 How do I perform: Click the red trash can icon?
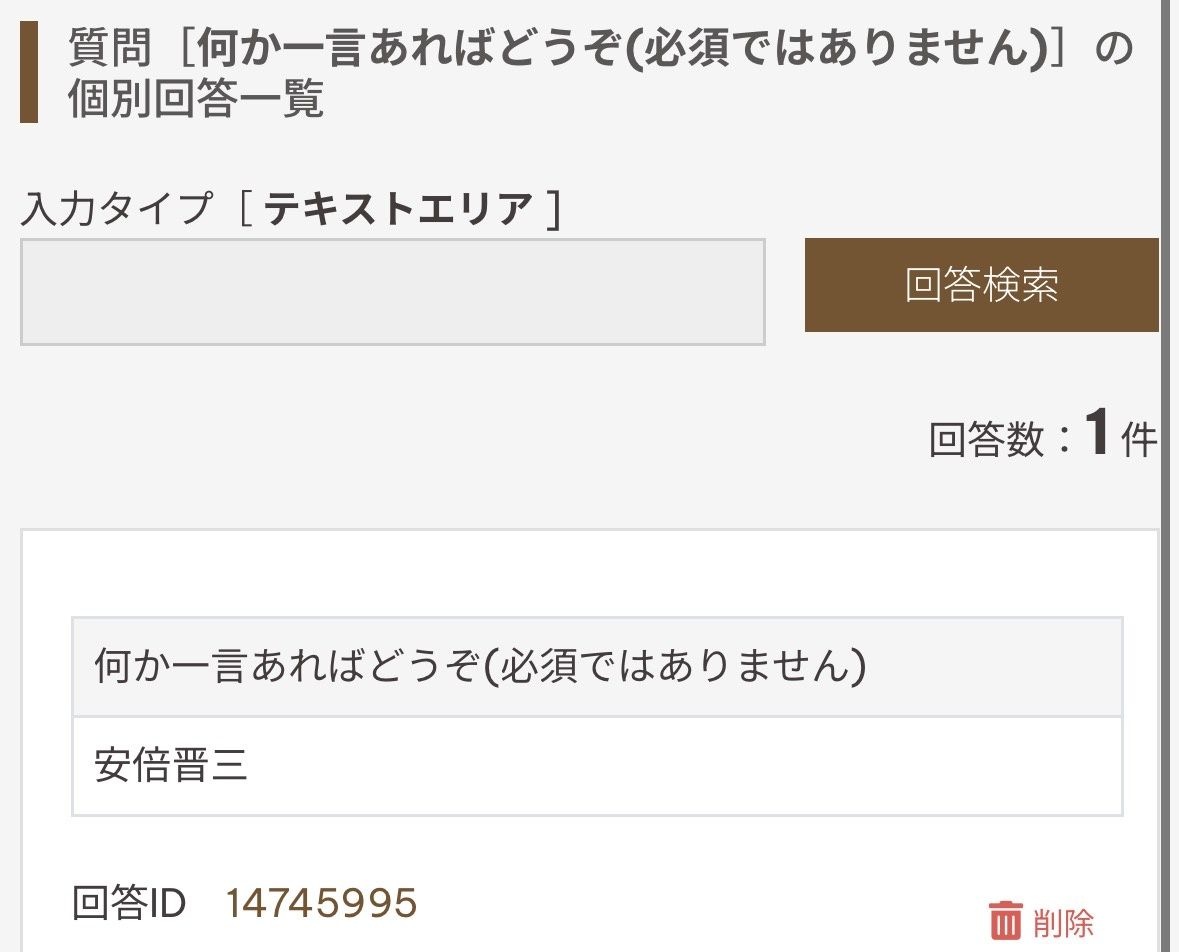[1005, 921]
